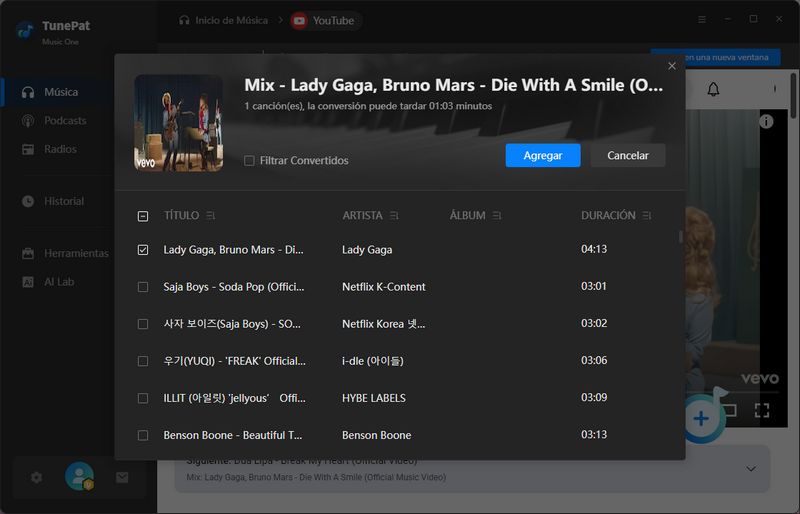The width and height of the screenshot is (800, 514).
Task: Expand the Siguiente queue chevron
Action: [751, 469]
